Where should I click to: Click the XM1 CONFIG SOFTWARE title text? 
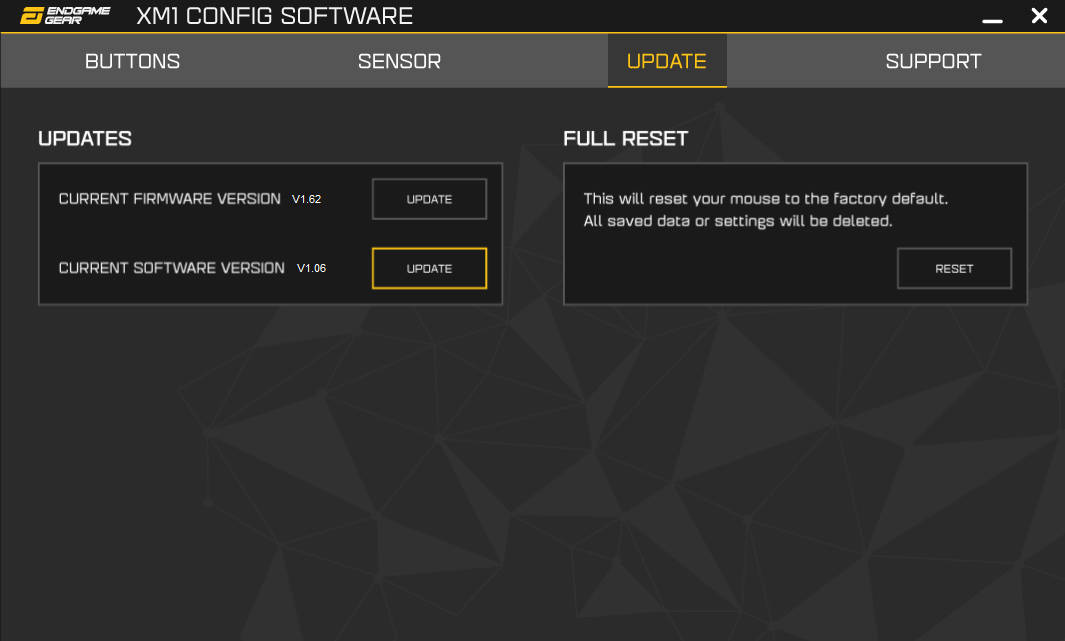pyautogui.click(x=274, y=16)
